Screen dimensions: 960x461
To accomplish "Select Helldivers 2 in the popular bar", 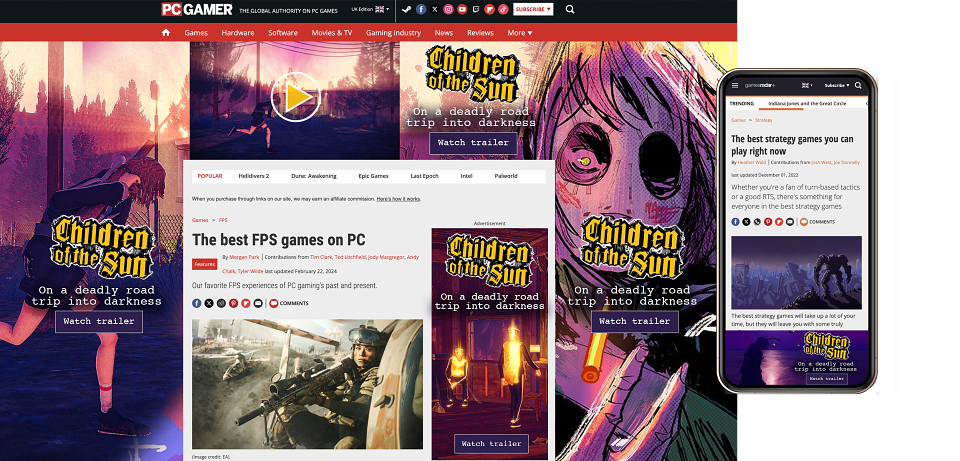I will click(x=253, y=176).
